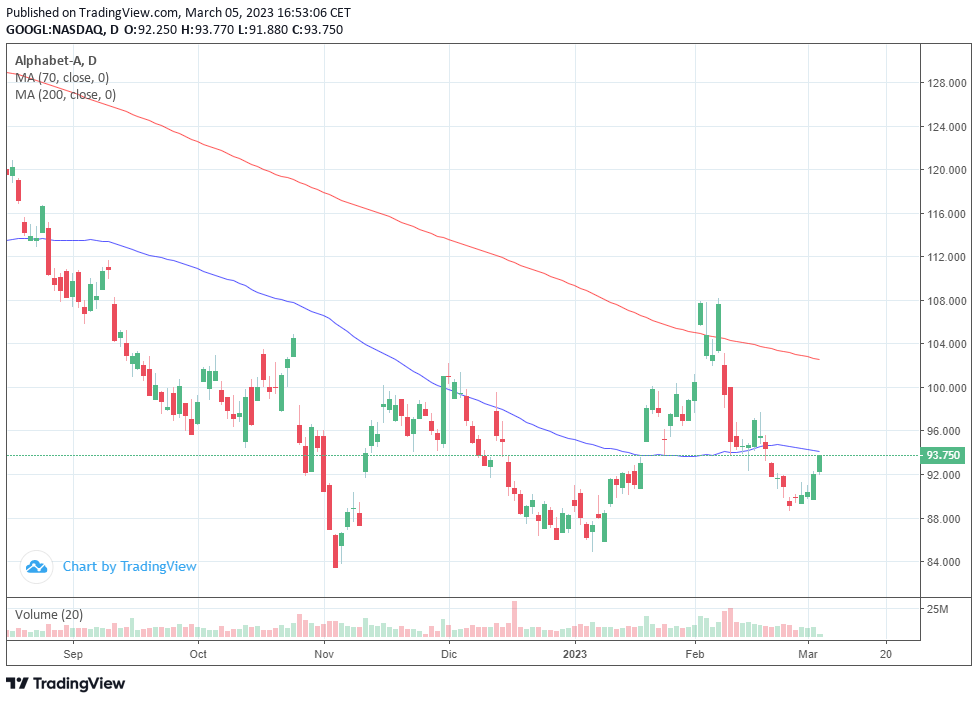978x702 pixels.
Task: Click the 84.000 price axis label
Action: pos(944,562)
